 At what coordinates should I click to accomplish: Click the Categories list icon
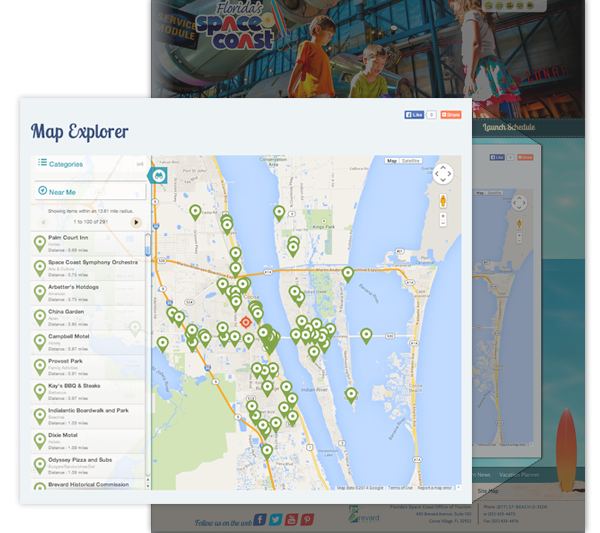[x=42, y=163]
